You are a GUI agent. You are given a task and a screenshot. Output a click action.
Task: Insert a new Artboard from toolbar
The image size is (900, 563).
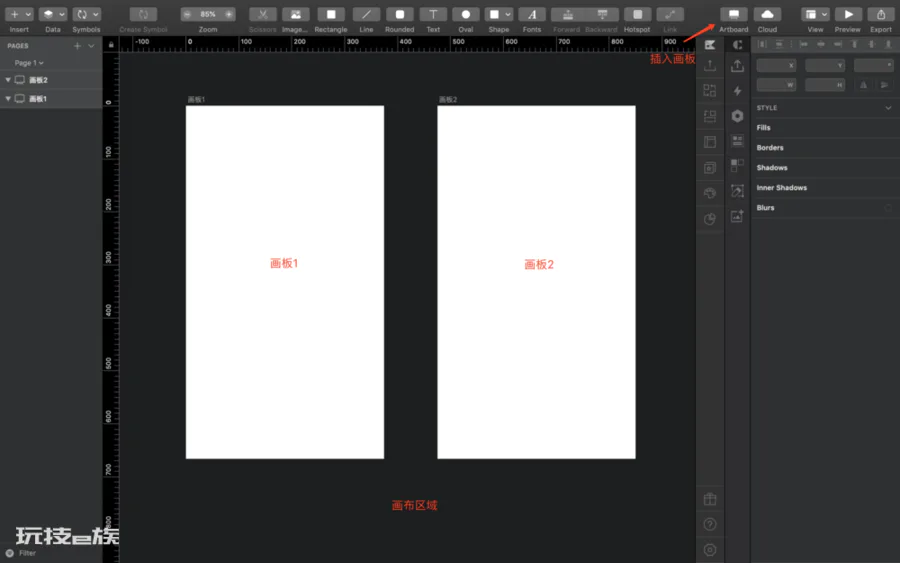pos(734,14)
